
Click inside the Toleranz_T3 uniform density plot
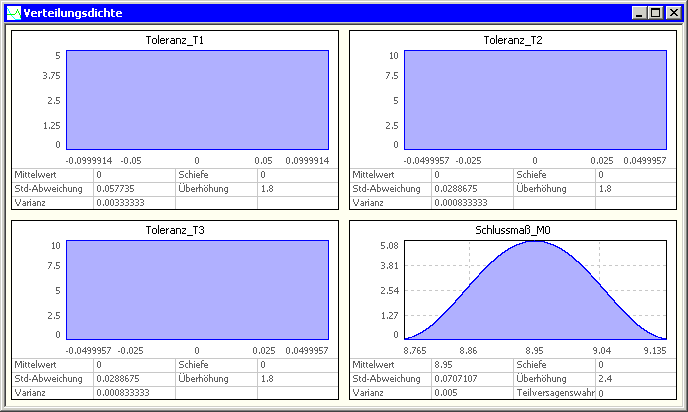click(197, 290)
